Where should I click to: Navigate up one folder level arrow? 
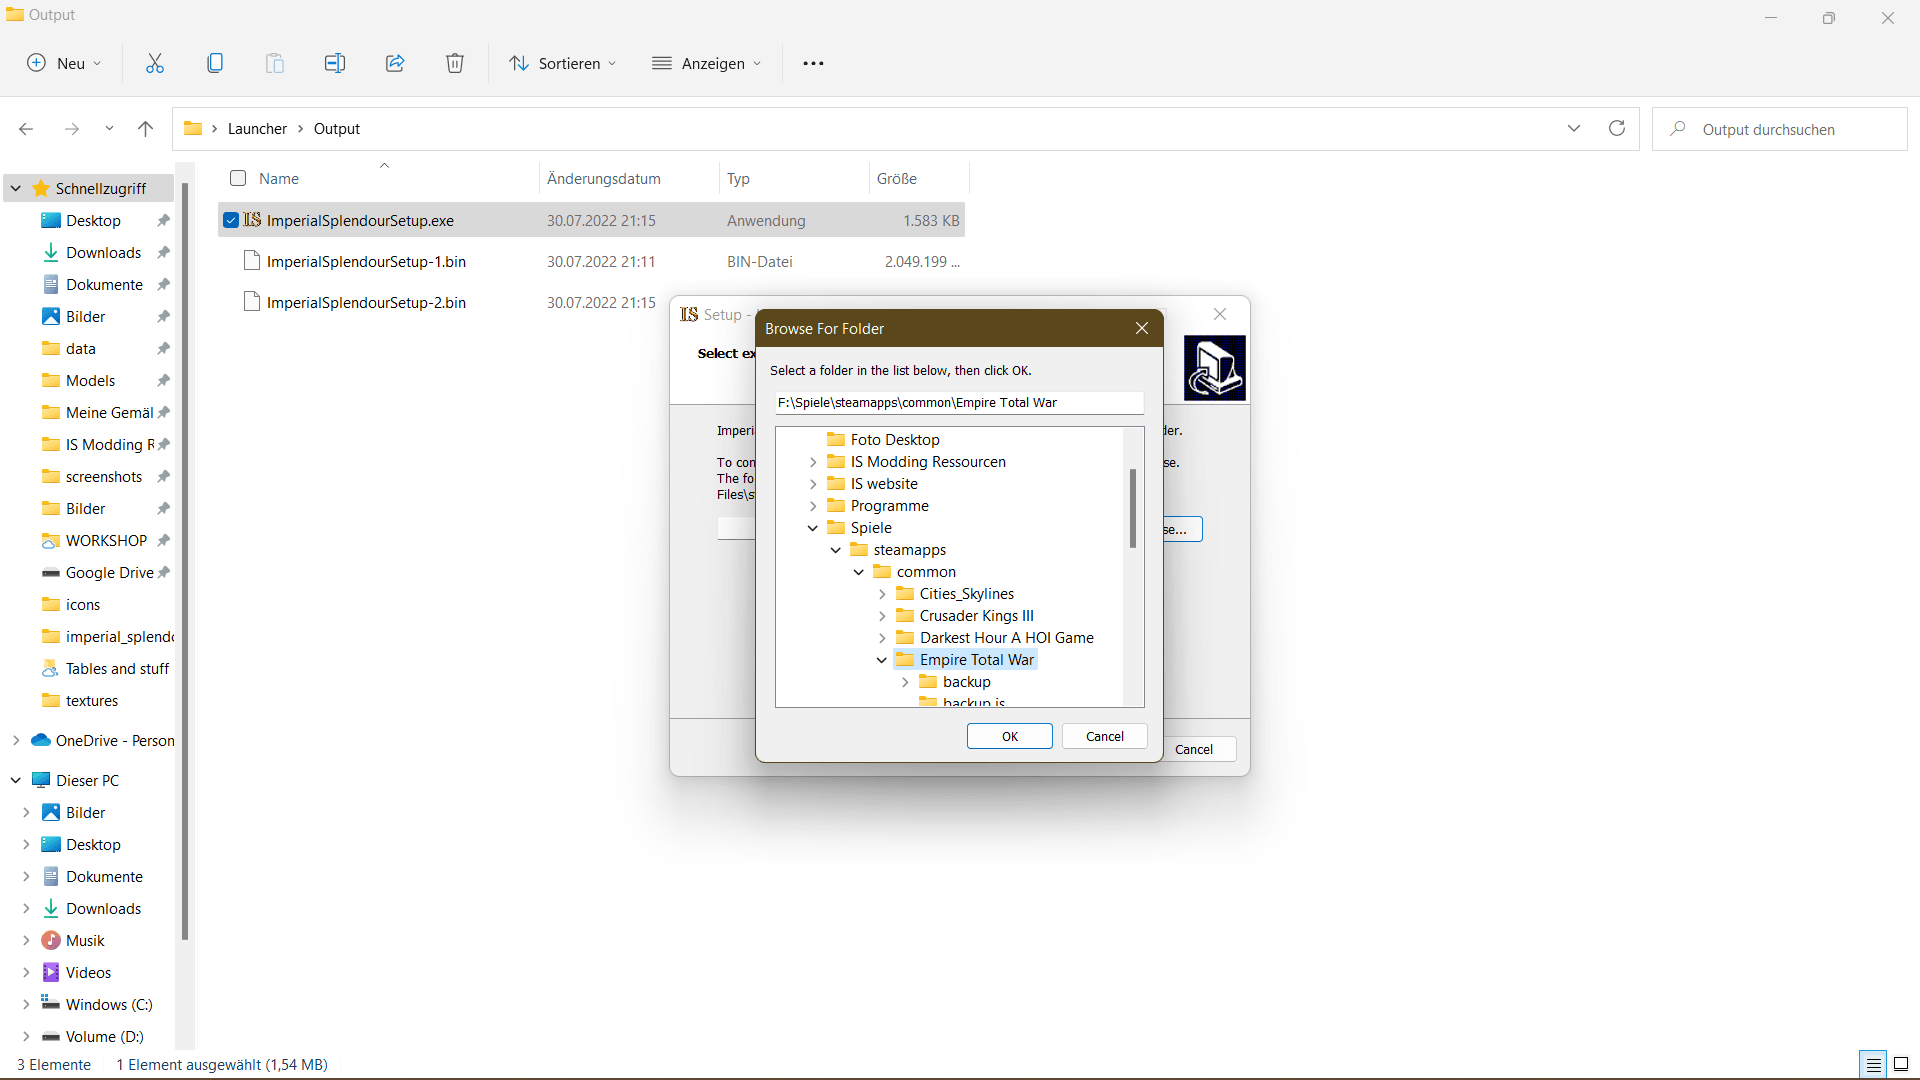click(145, 128)
